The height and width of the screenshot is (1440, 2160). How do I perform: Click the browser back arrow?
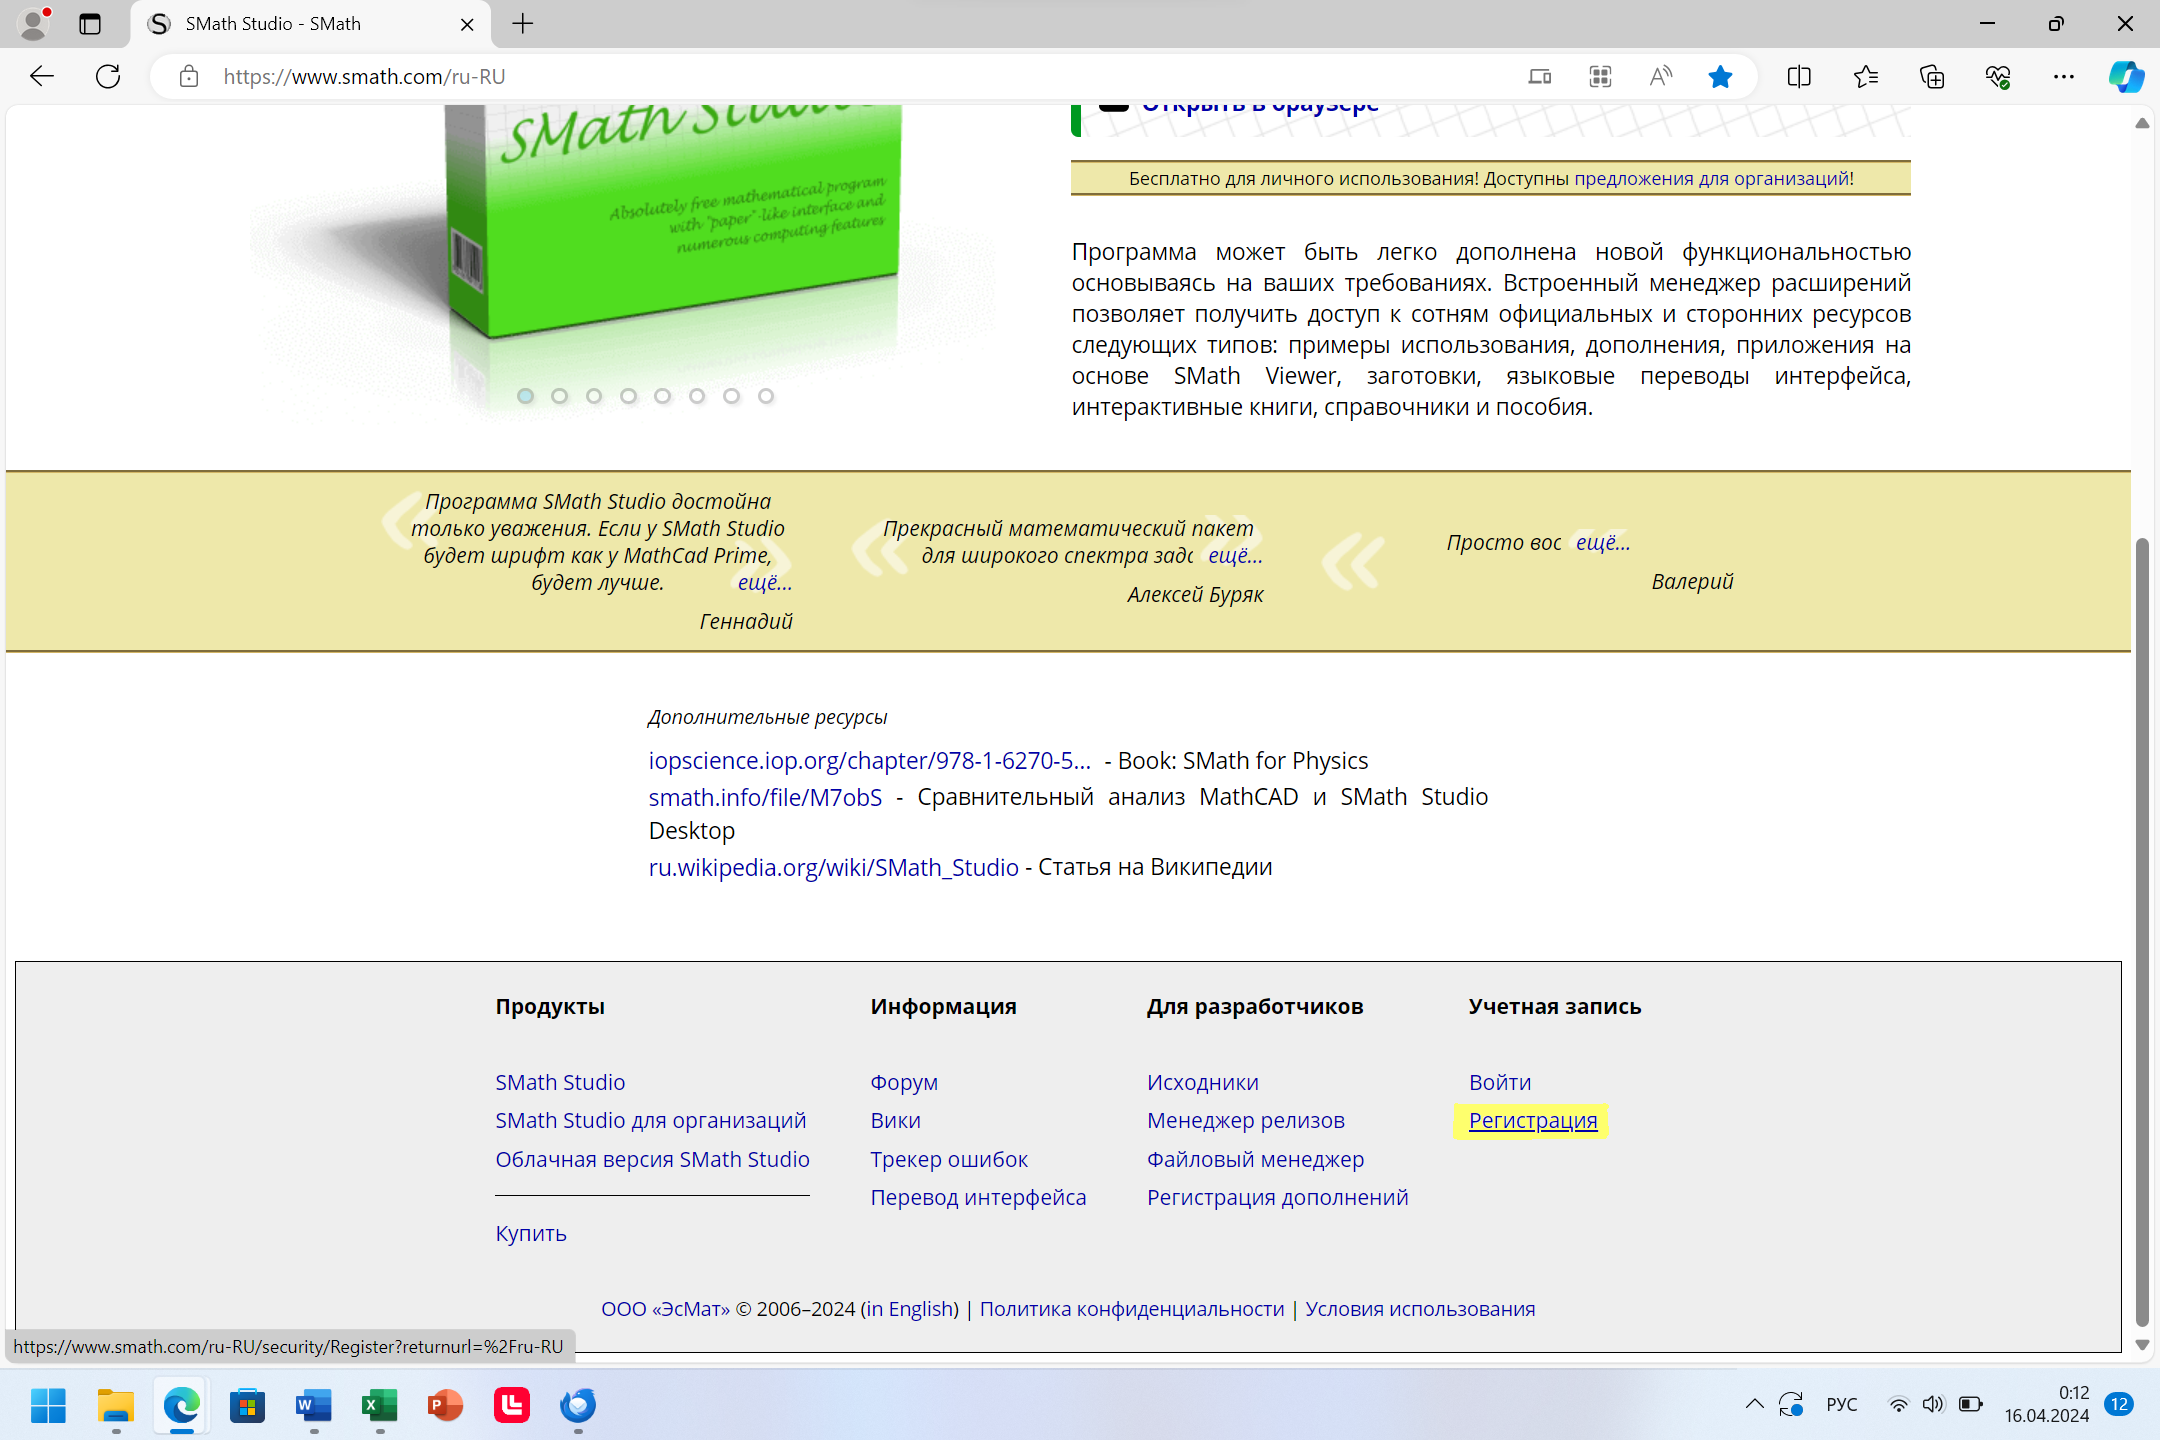(x=42, y=76)
